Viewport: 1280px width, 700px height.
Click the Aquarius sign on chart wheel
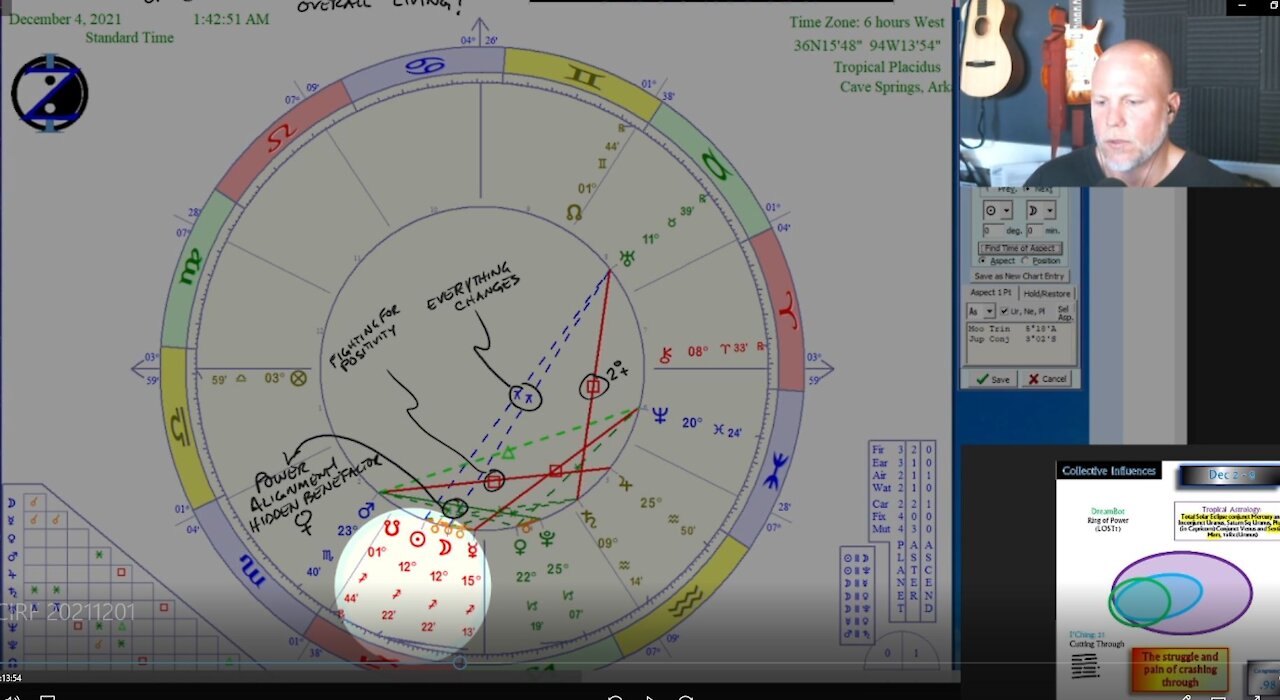pos(688,601)
